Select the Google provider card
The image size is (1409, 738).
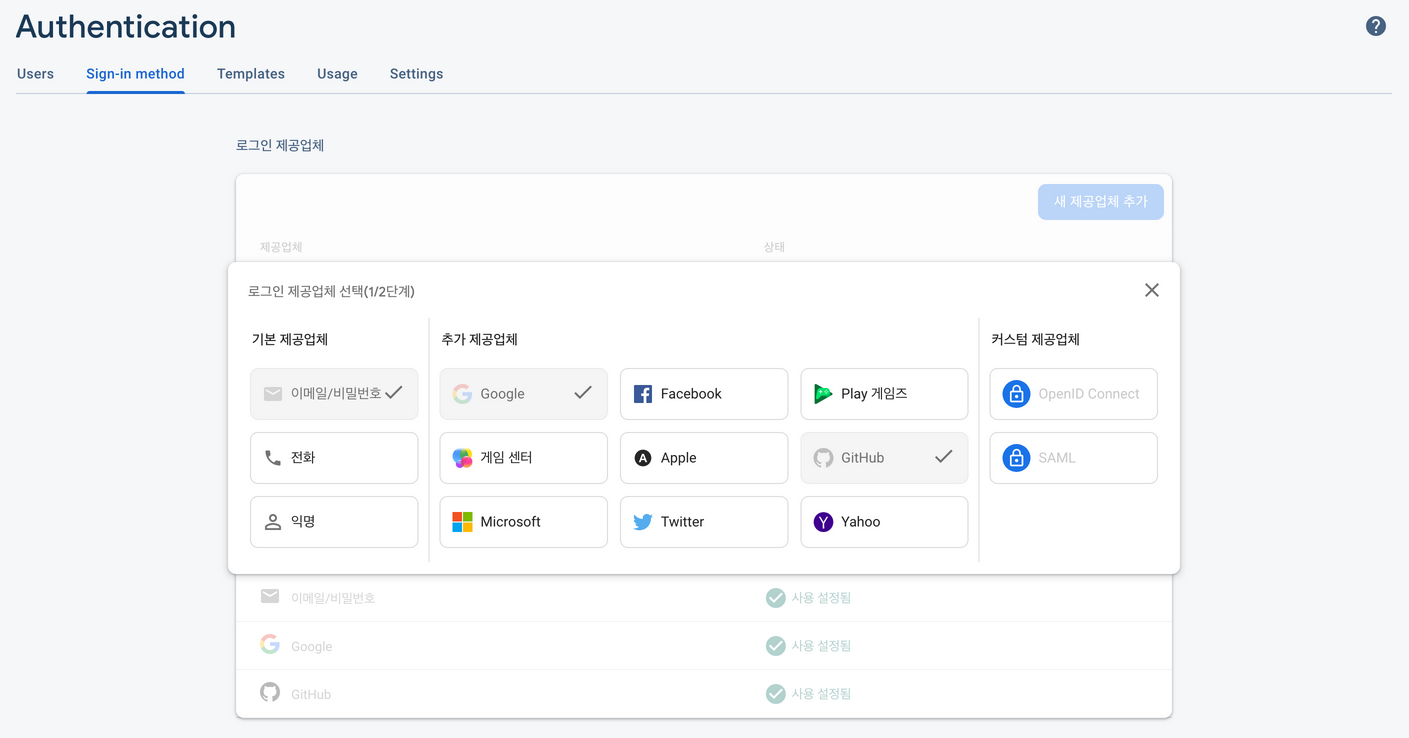[524, 394]
